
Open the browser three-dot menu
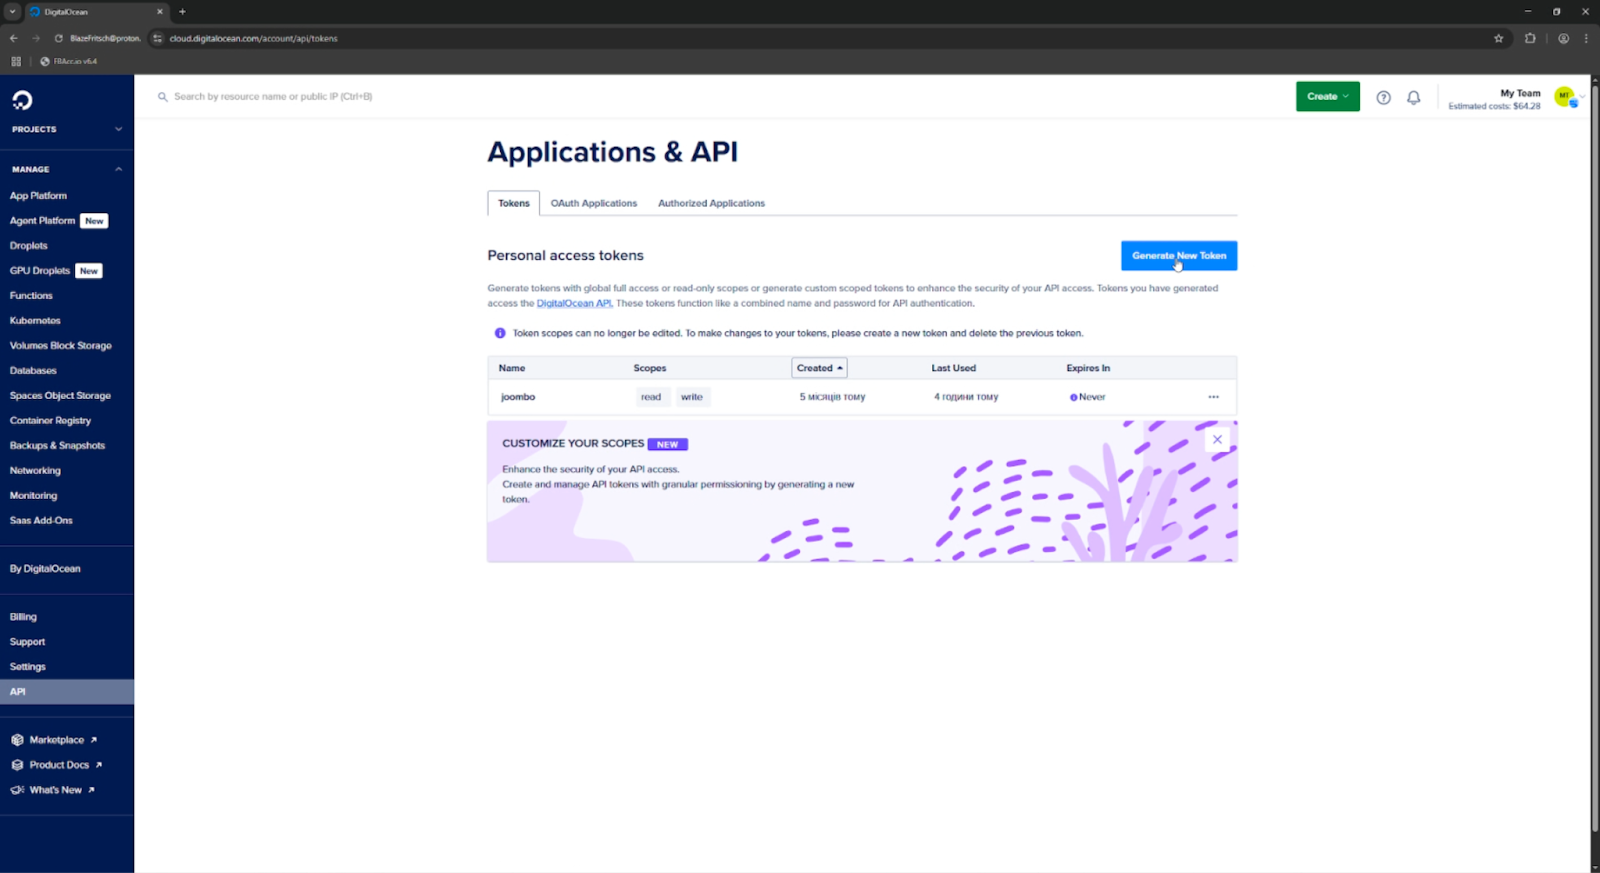coord(1586,38)
